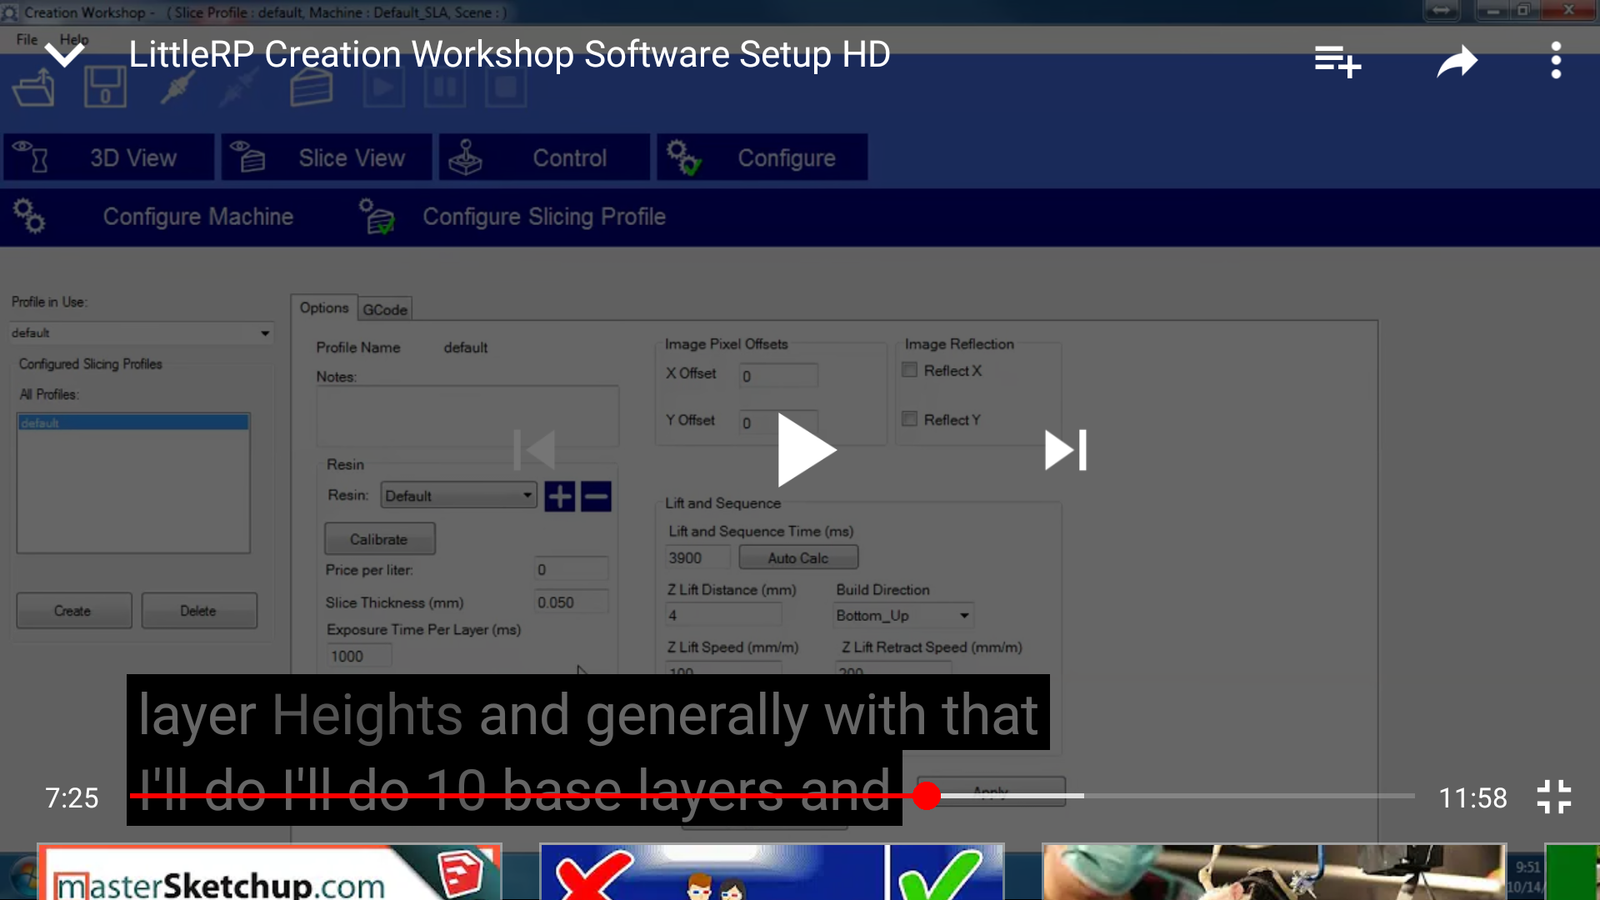The image size is (1600, 900).
Task: Click the connect plug toolbar icon
Action: click(x=177, y=88)
